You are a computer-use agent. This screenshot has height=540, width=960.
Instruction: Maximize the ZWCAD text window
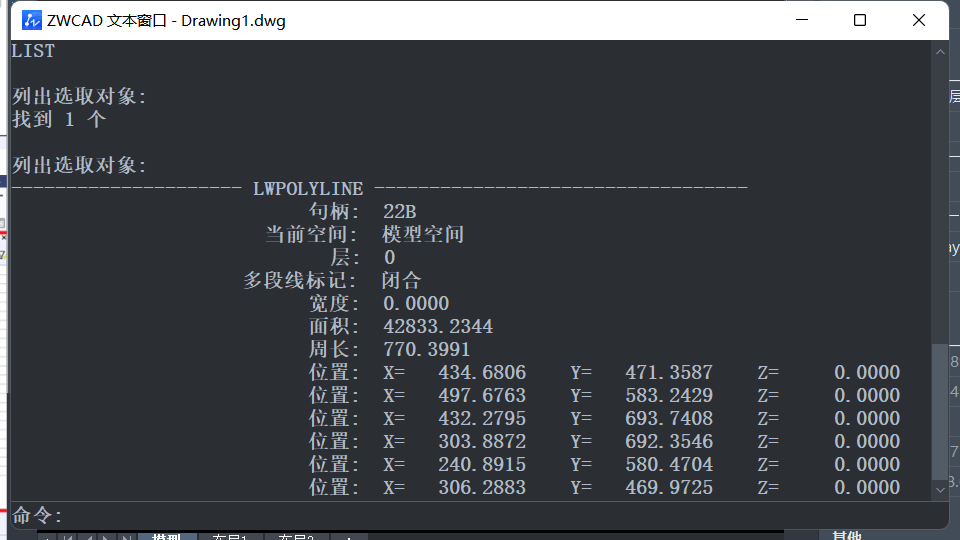click(x=860, y=20)
